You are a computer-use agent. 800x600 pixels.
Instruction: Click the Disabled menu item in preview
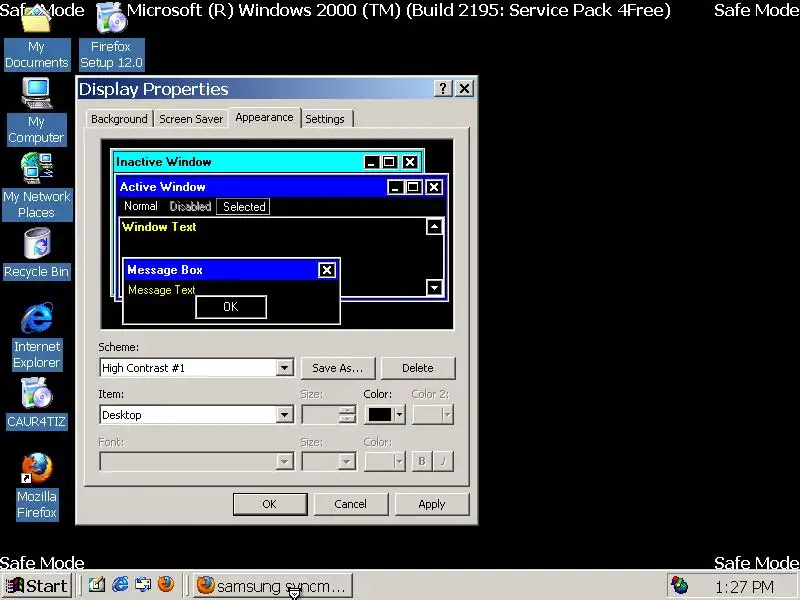coord(190,206)
